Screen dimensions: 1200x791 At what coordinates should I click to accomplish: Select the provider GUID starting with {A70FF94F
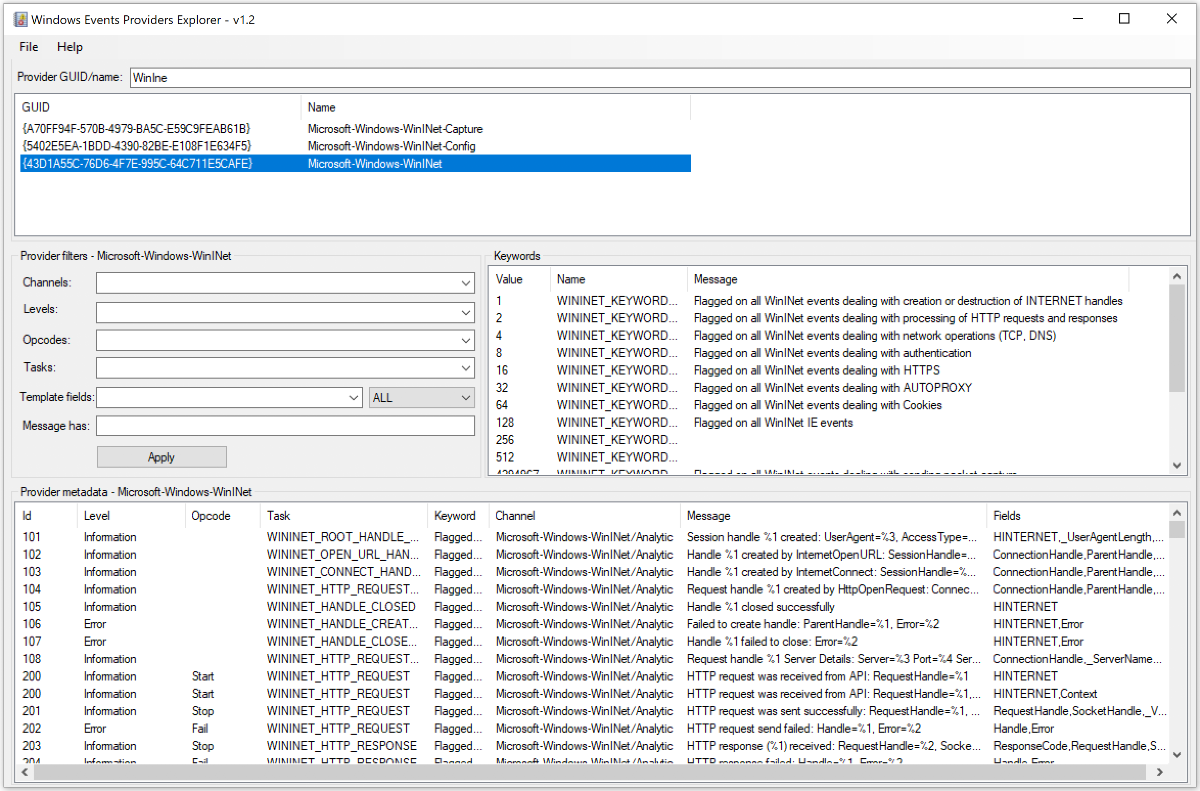point(136,129)
